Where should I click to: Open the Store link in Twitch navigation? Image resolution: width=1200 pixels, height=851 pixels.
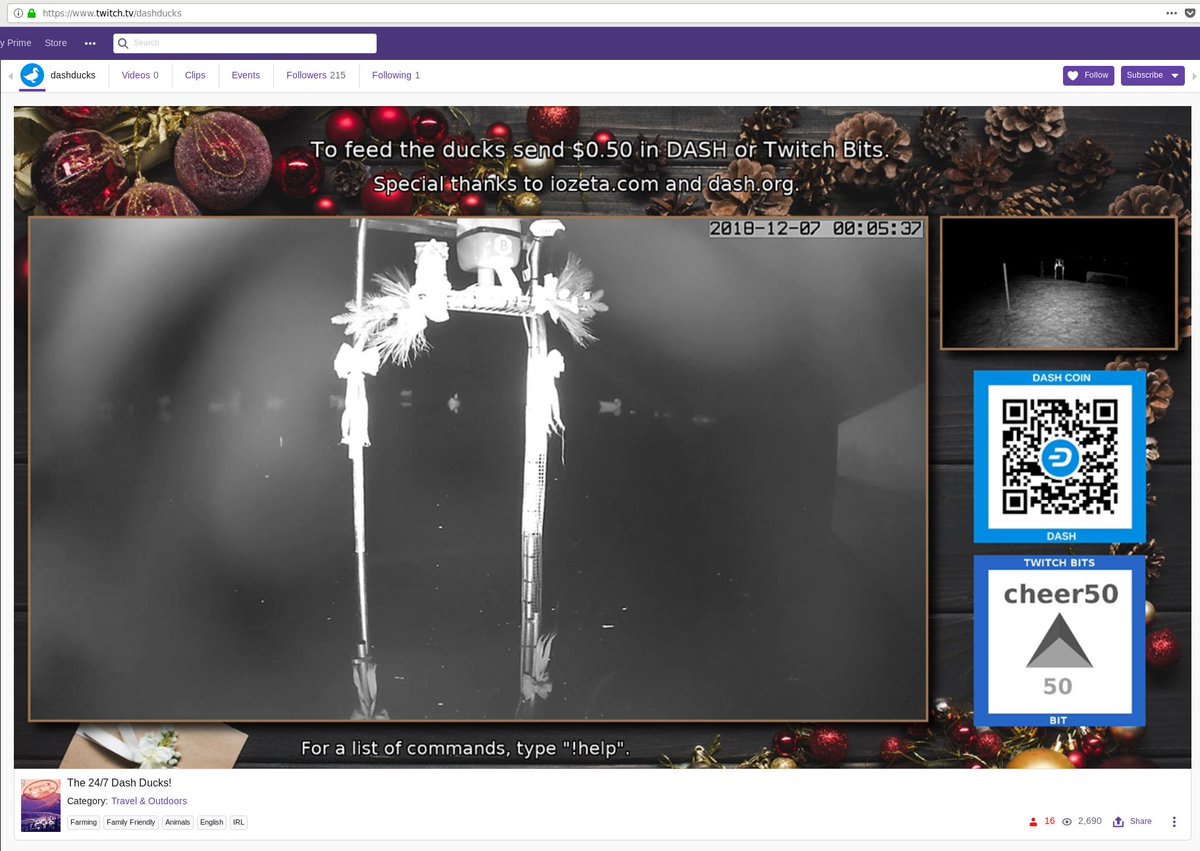pos(56,43)
